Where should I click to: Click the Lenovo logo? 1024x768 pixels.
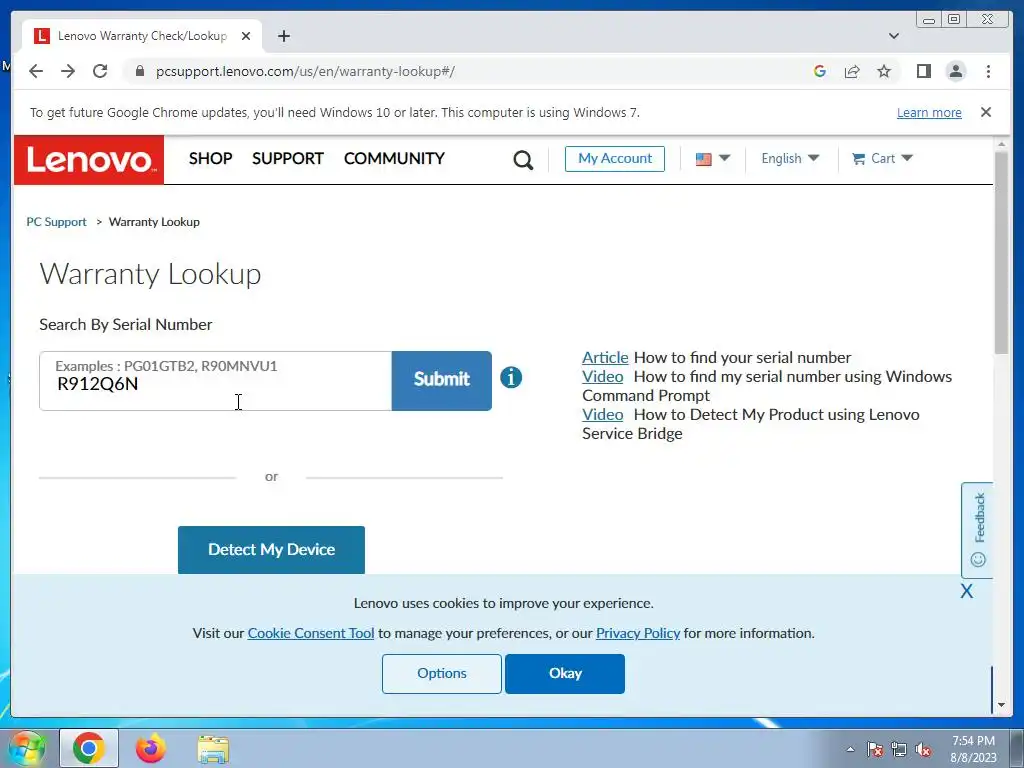(x=89, y=160)
